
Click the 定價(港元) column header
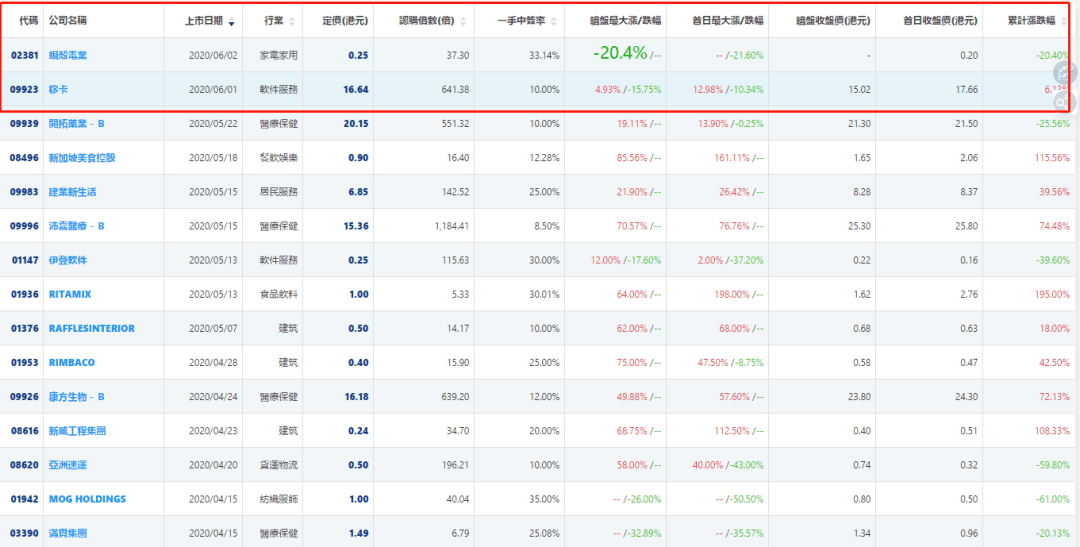point(345,21)
